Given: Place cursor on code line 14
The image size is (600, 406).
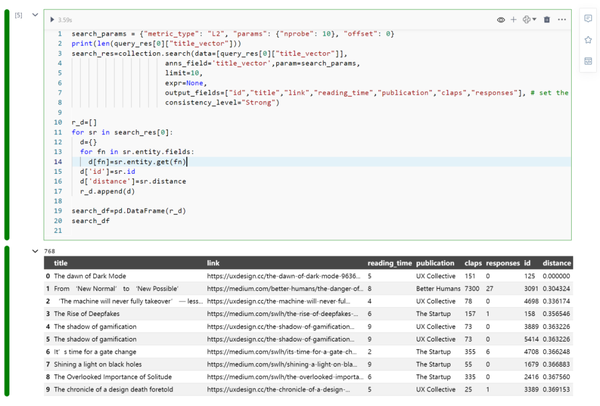Looking at the screenshot, I should [140, 161].
